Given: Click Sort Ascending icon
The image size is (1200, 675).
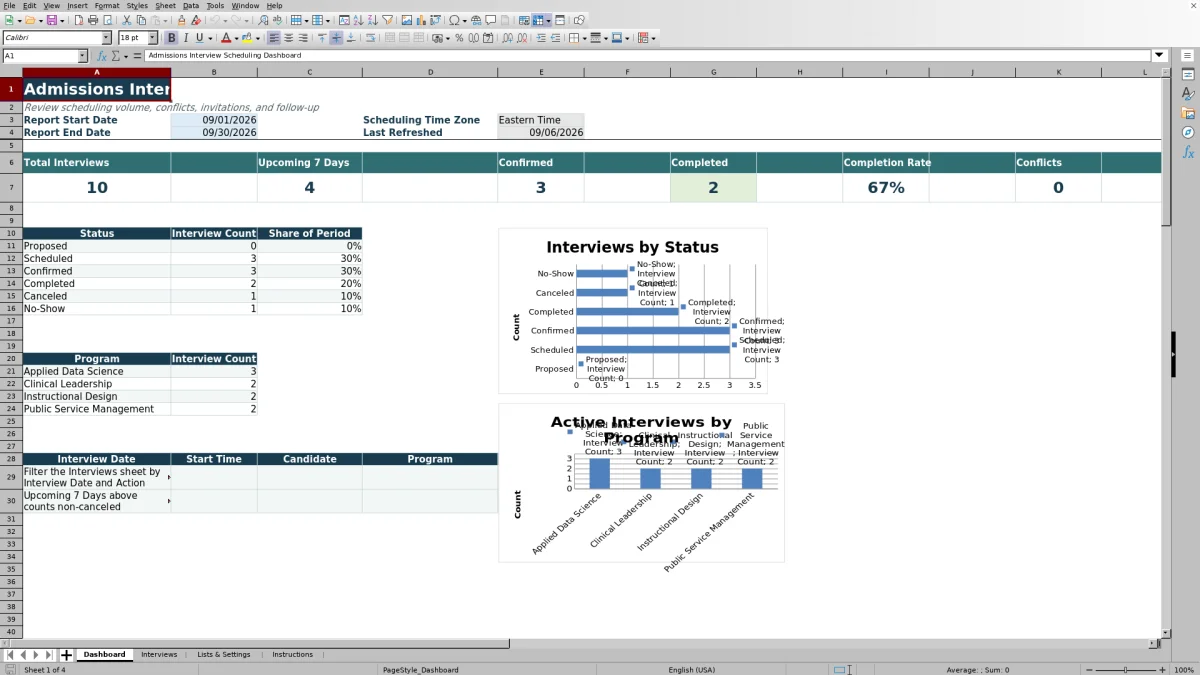Looking at the screenshot, I should coord(357,20).
